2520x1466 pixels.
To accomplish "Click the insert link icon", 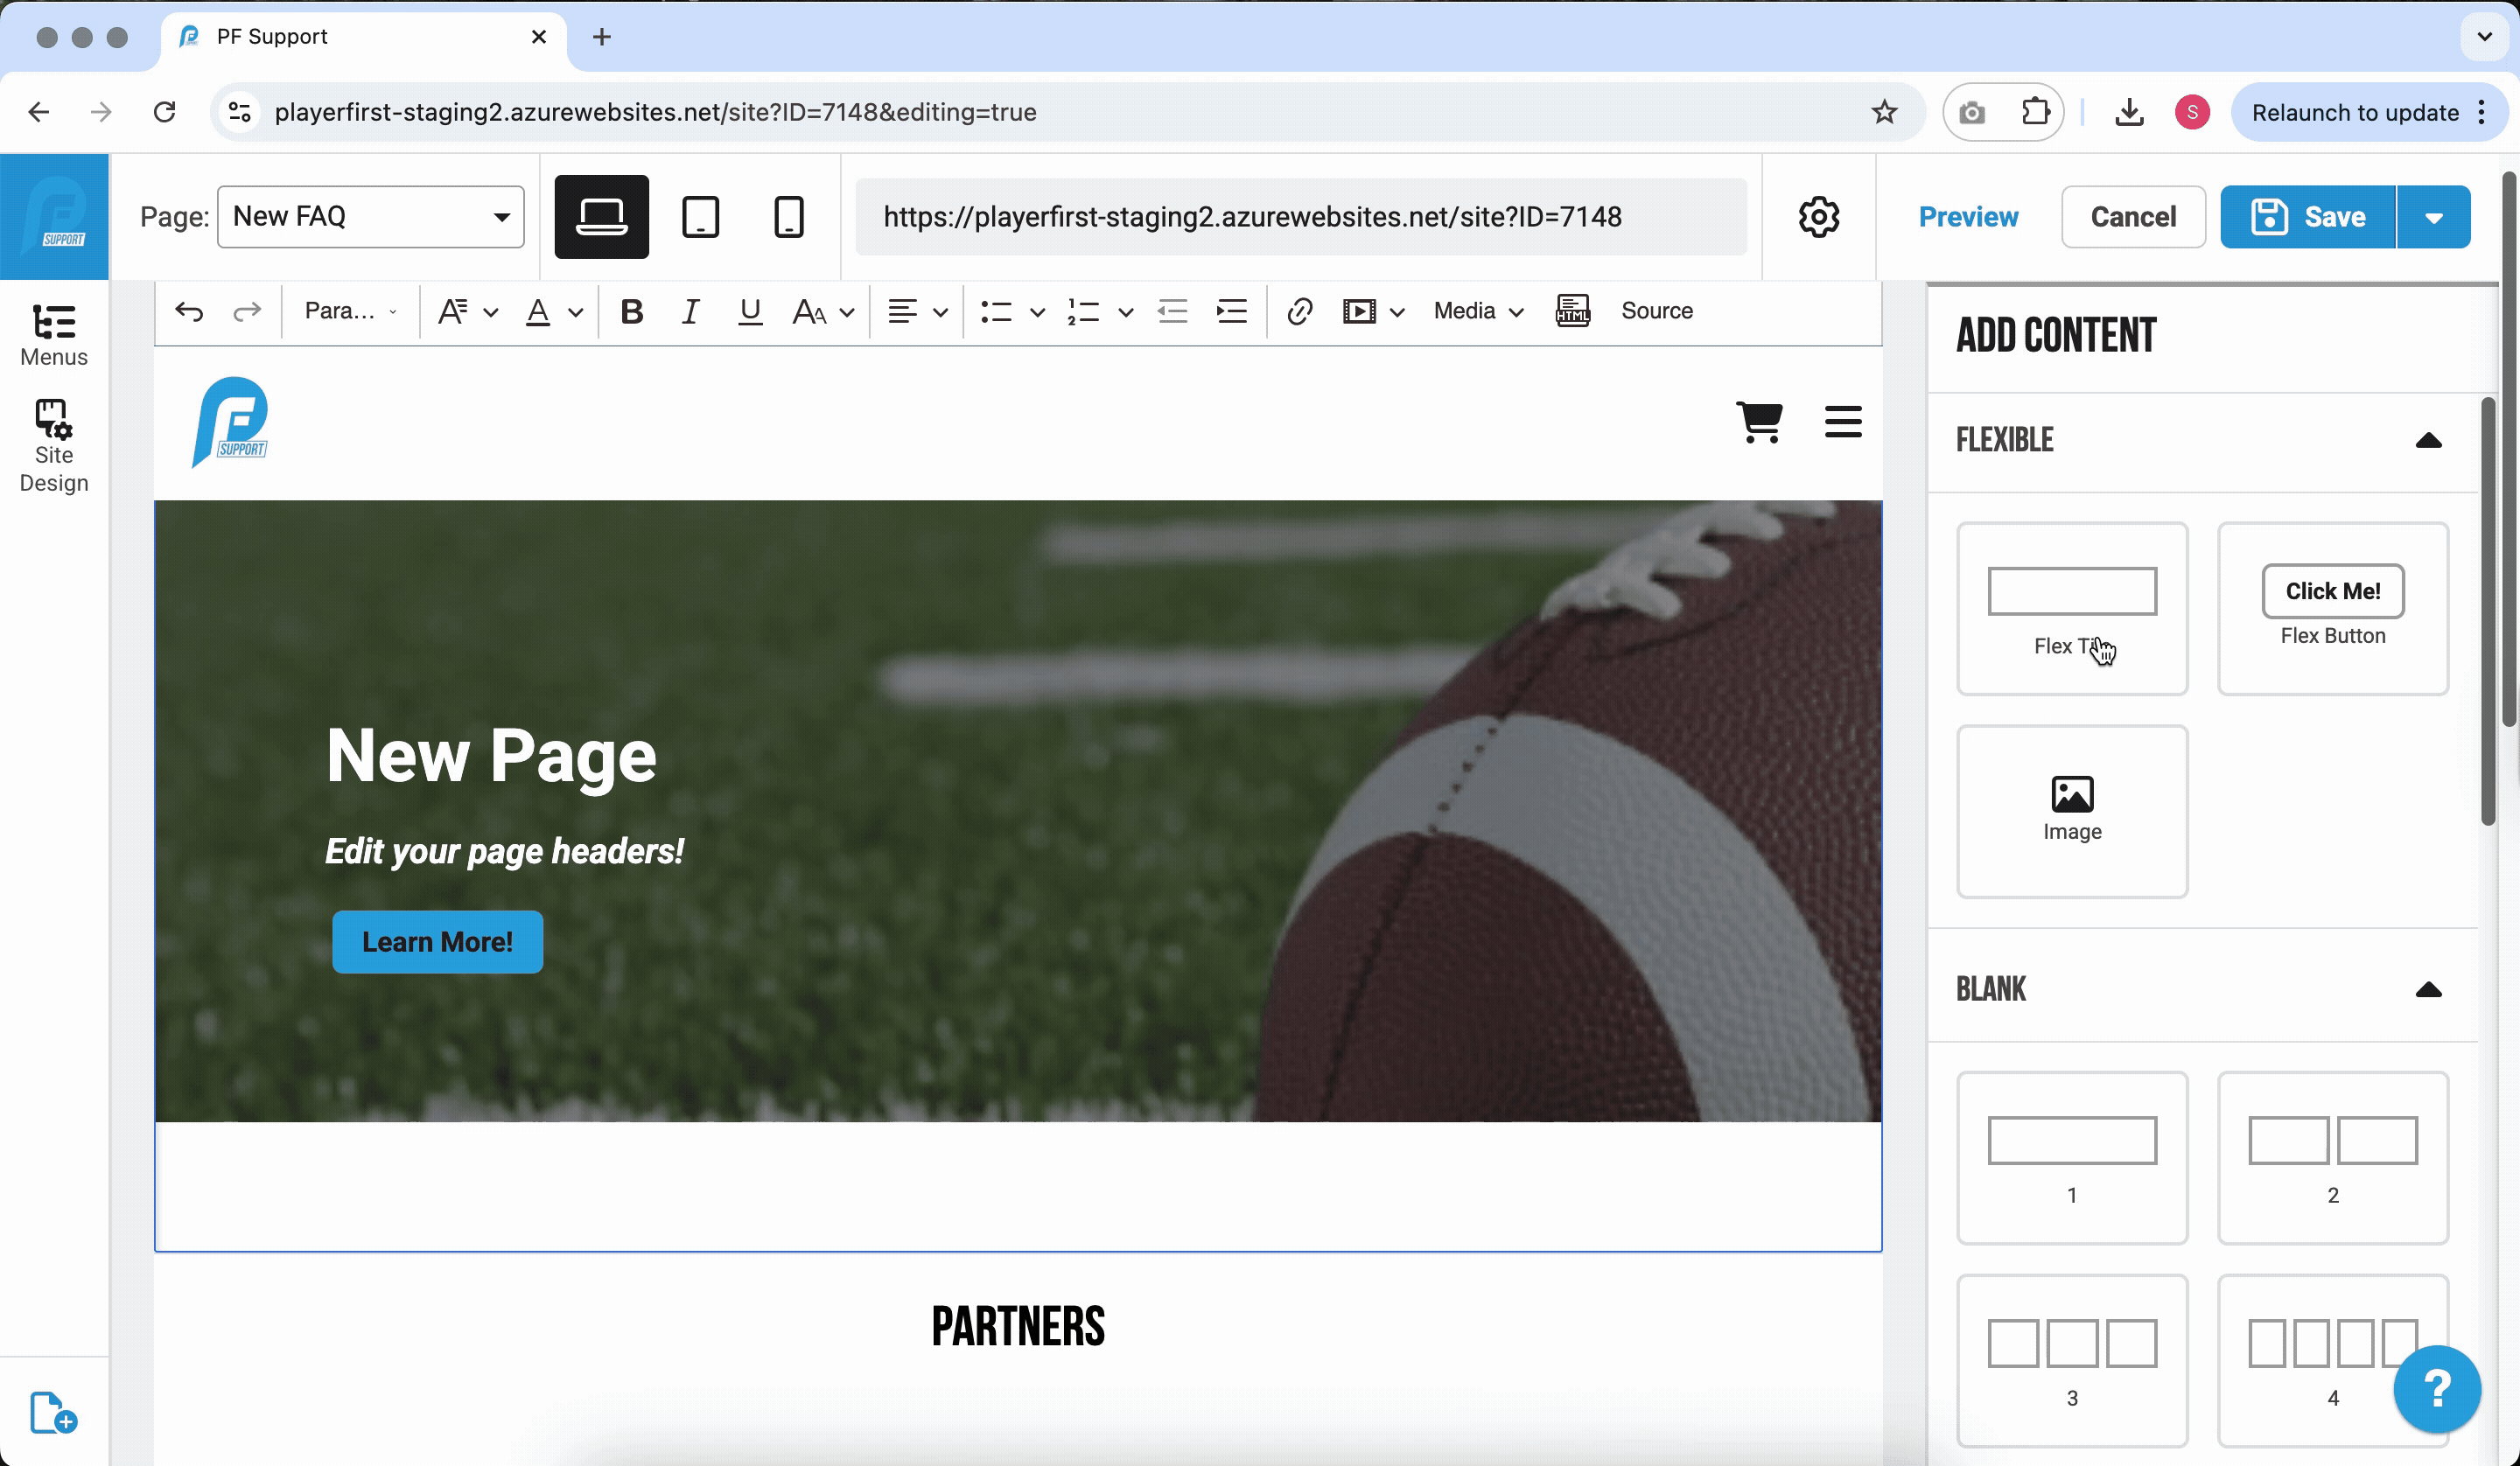I will click(1299, 312).
